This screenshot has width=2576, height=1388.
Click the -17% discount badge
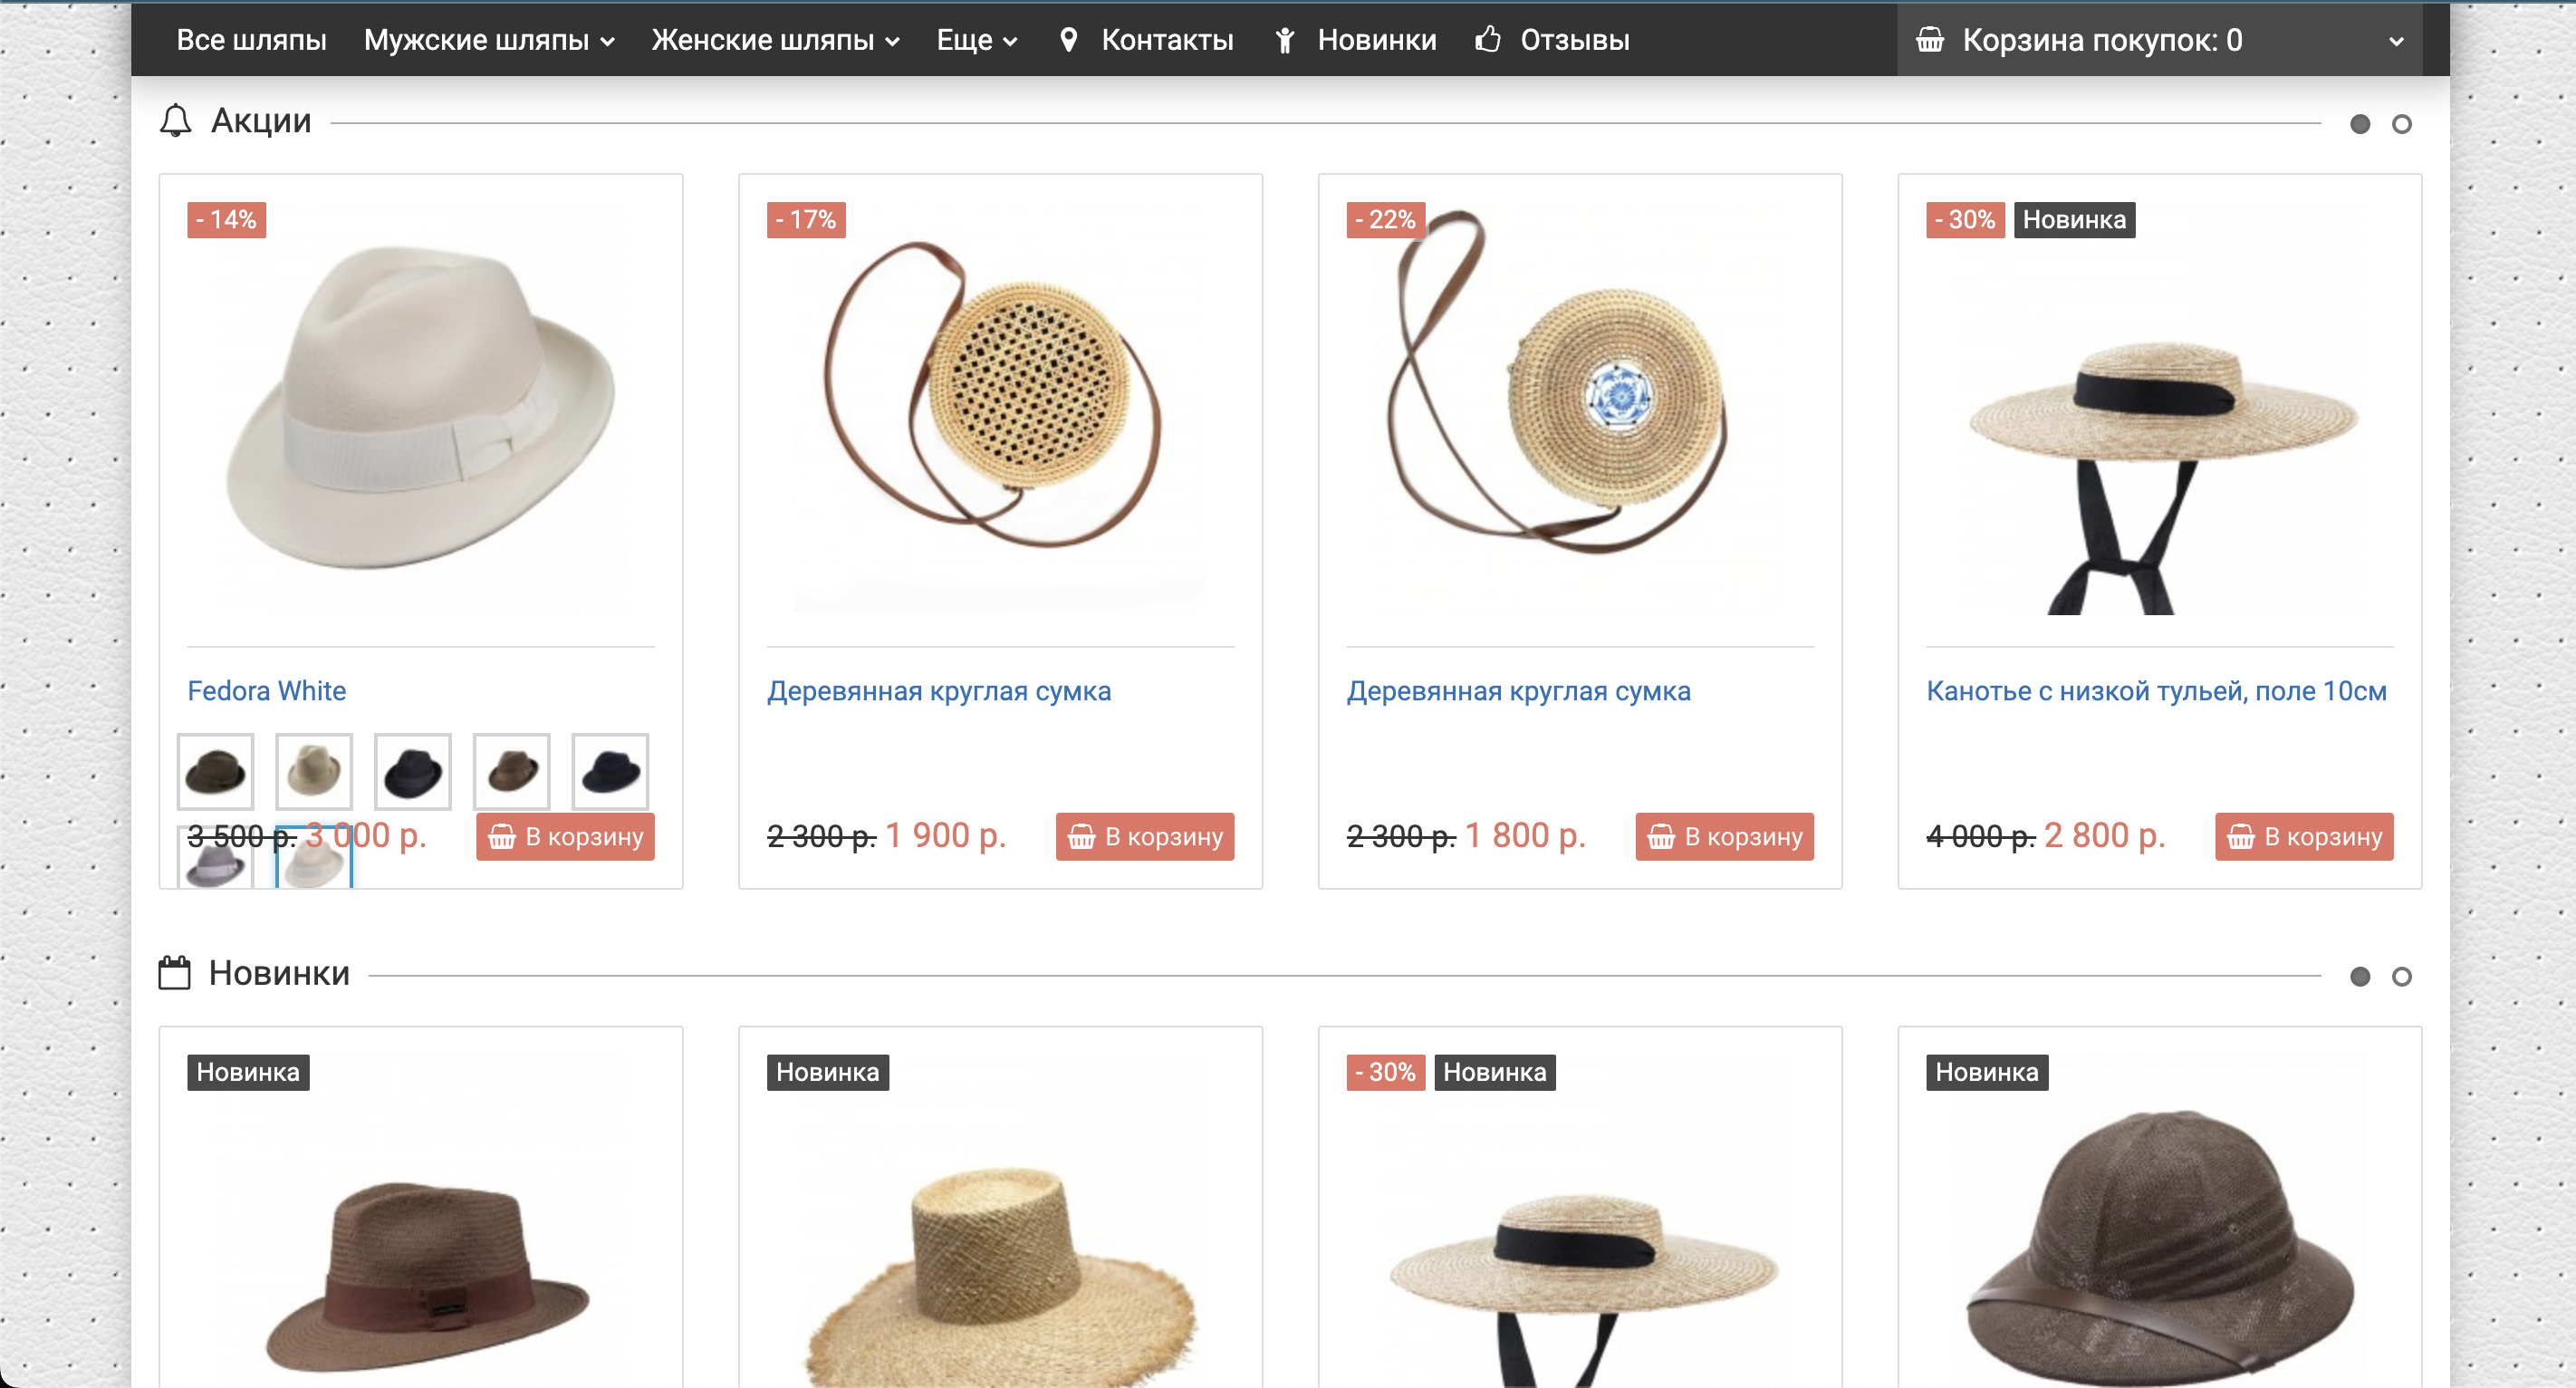coord(806,220)
